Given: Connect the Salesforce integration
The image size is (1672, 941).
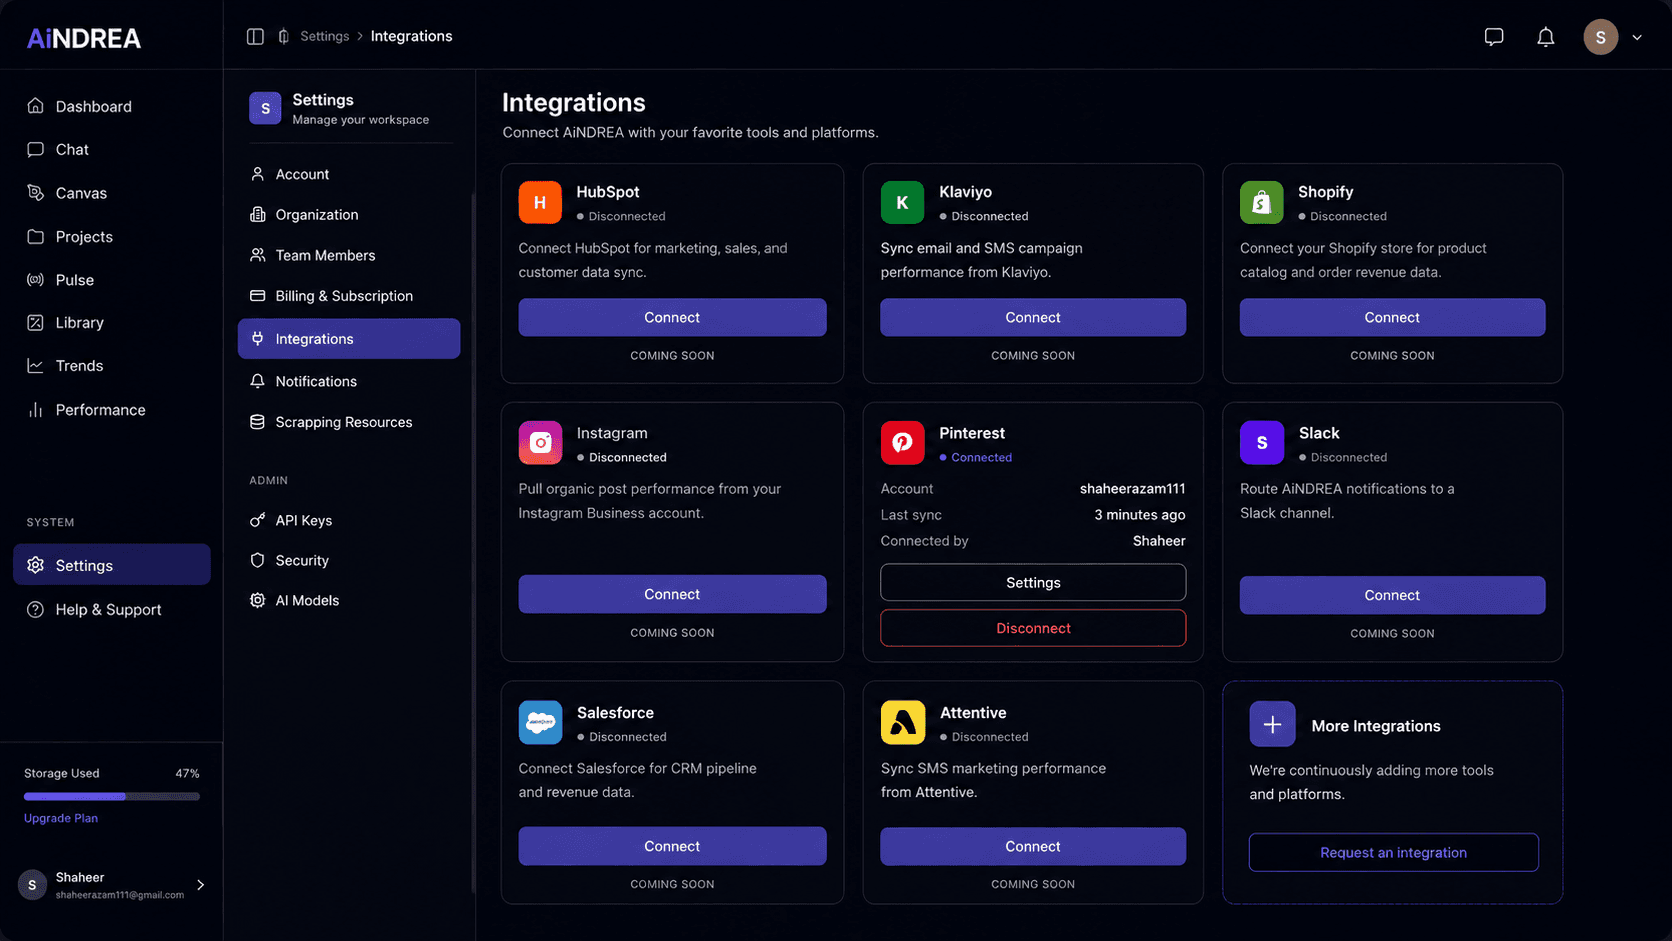Looking at the screenshot, I should point(672,846).
